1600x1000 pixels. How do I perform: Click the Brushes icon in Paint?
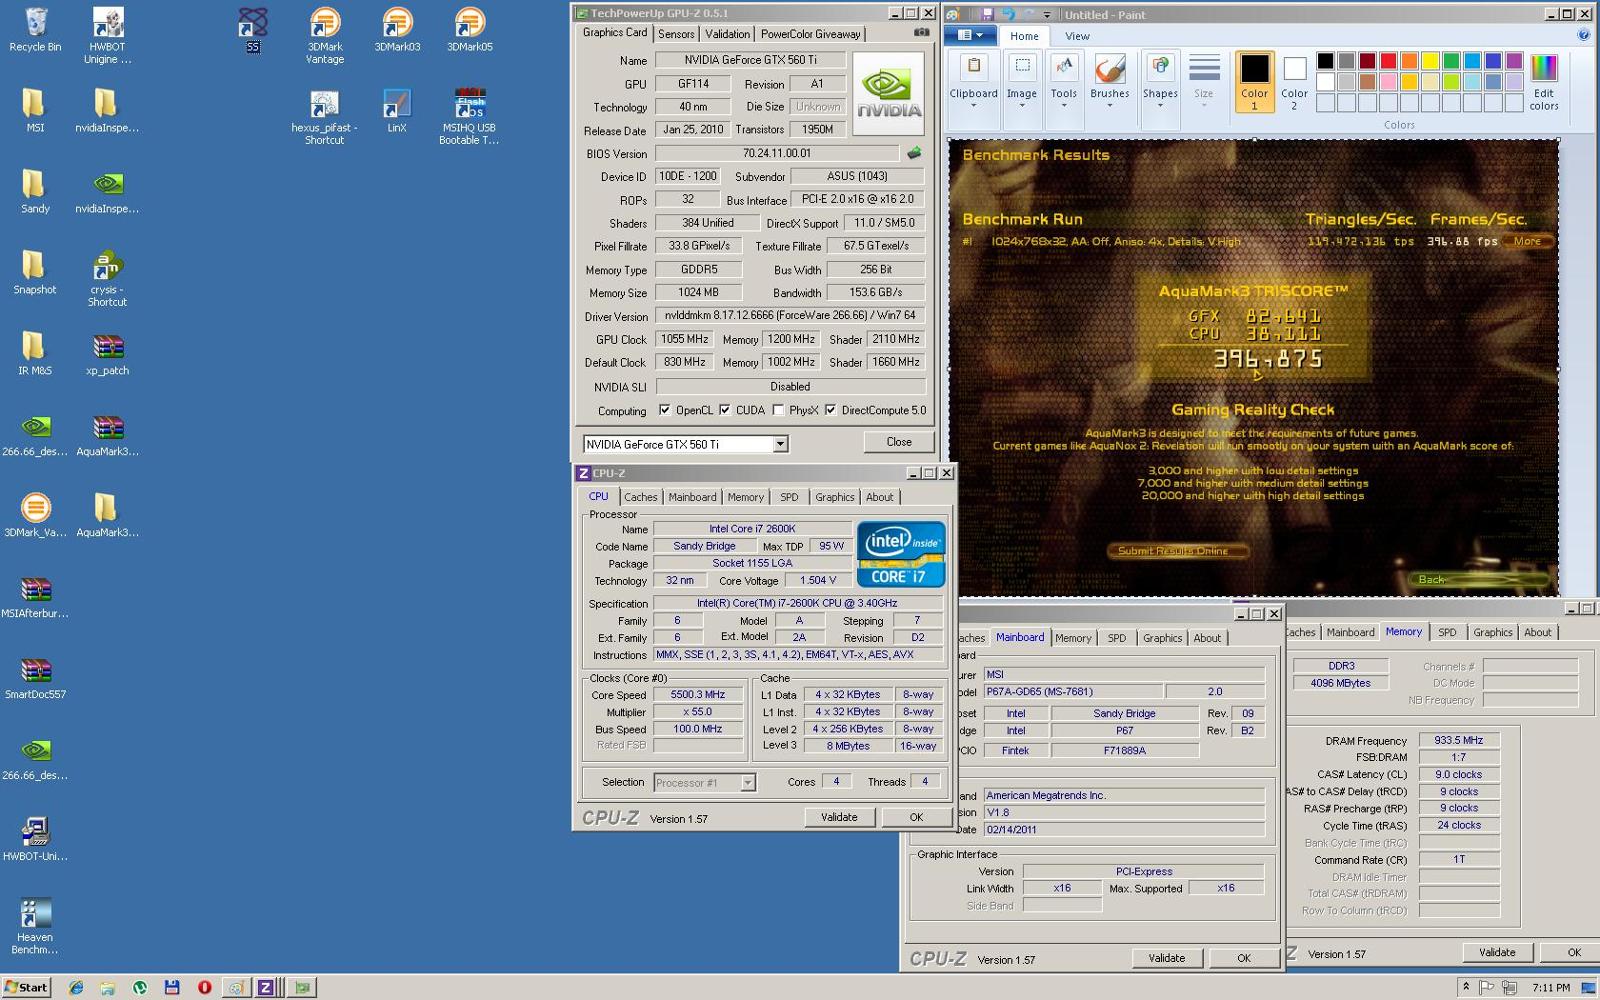[x=1109, y=68]
